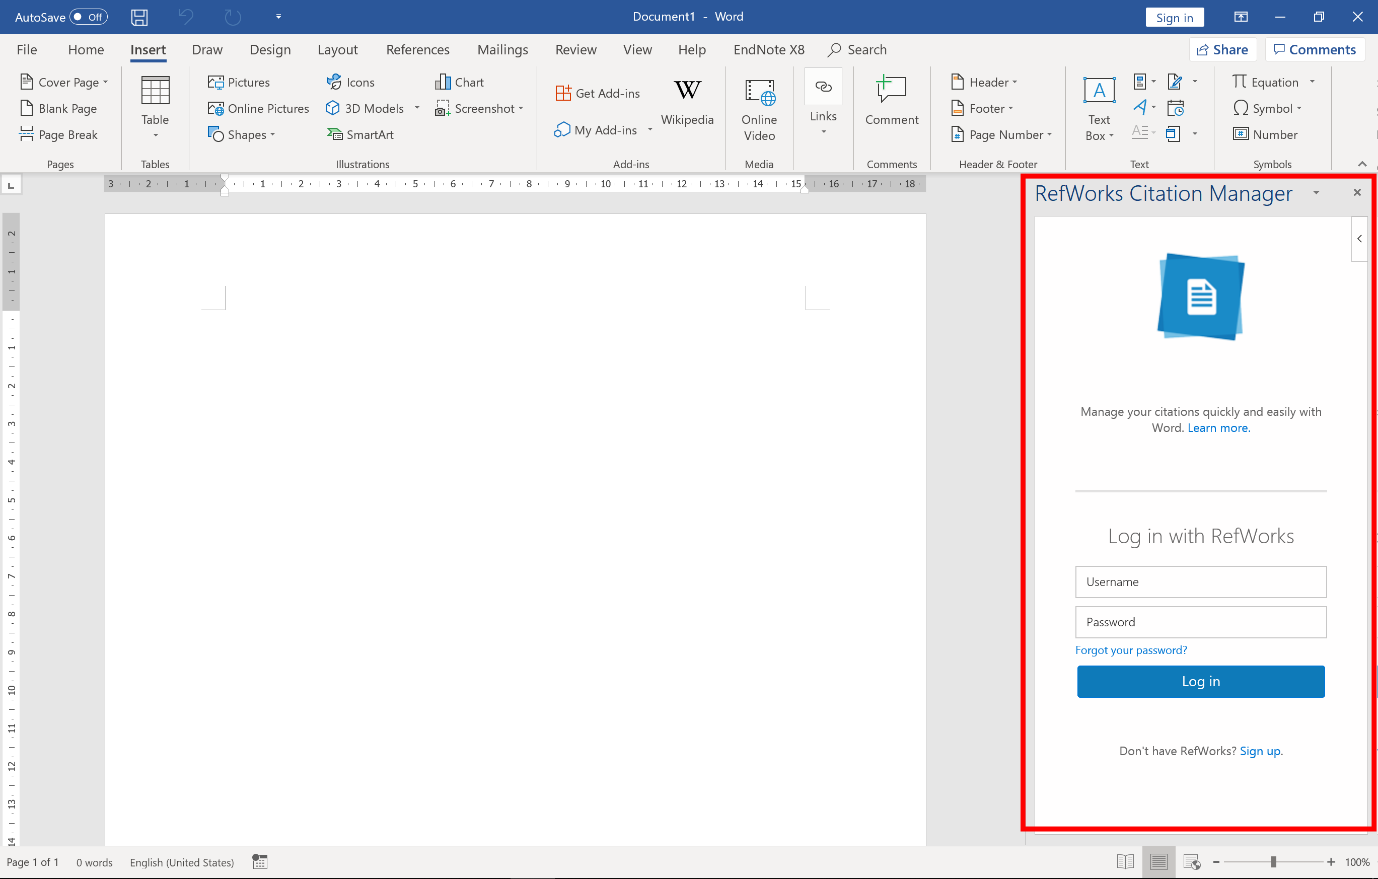Undo the last action
The height and width of the screenshot is (879, 1378).
tap(186, 17)
